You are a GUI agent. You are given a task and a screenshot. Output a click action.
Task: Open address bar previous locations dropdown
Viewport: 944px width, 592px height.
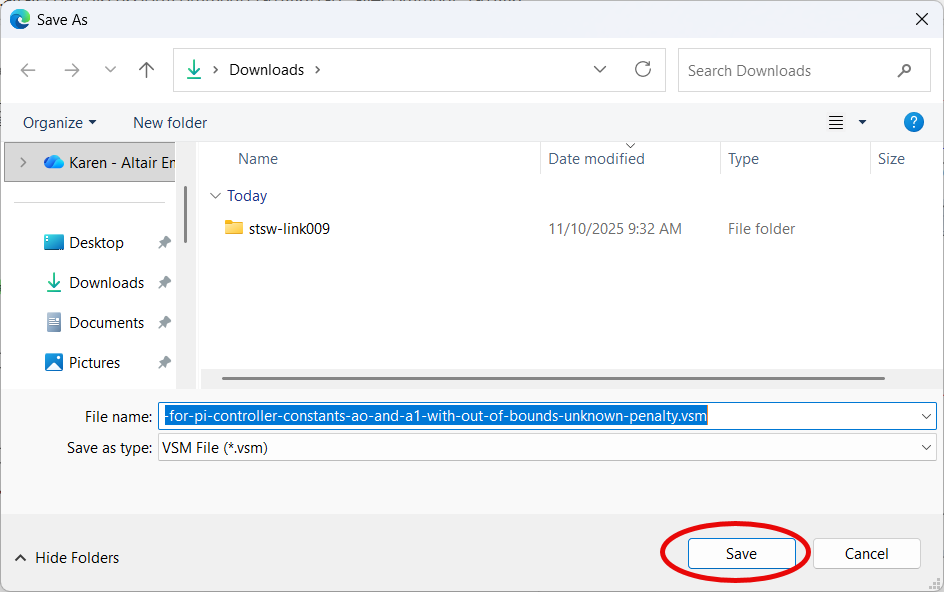click(x=600, y=69)
